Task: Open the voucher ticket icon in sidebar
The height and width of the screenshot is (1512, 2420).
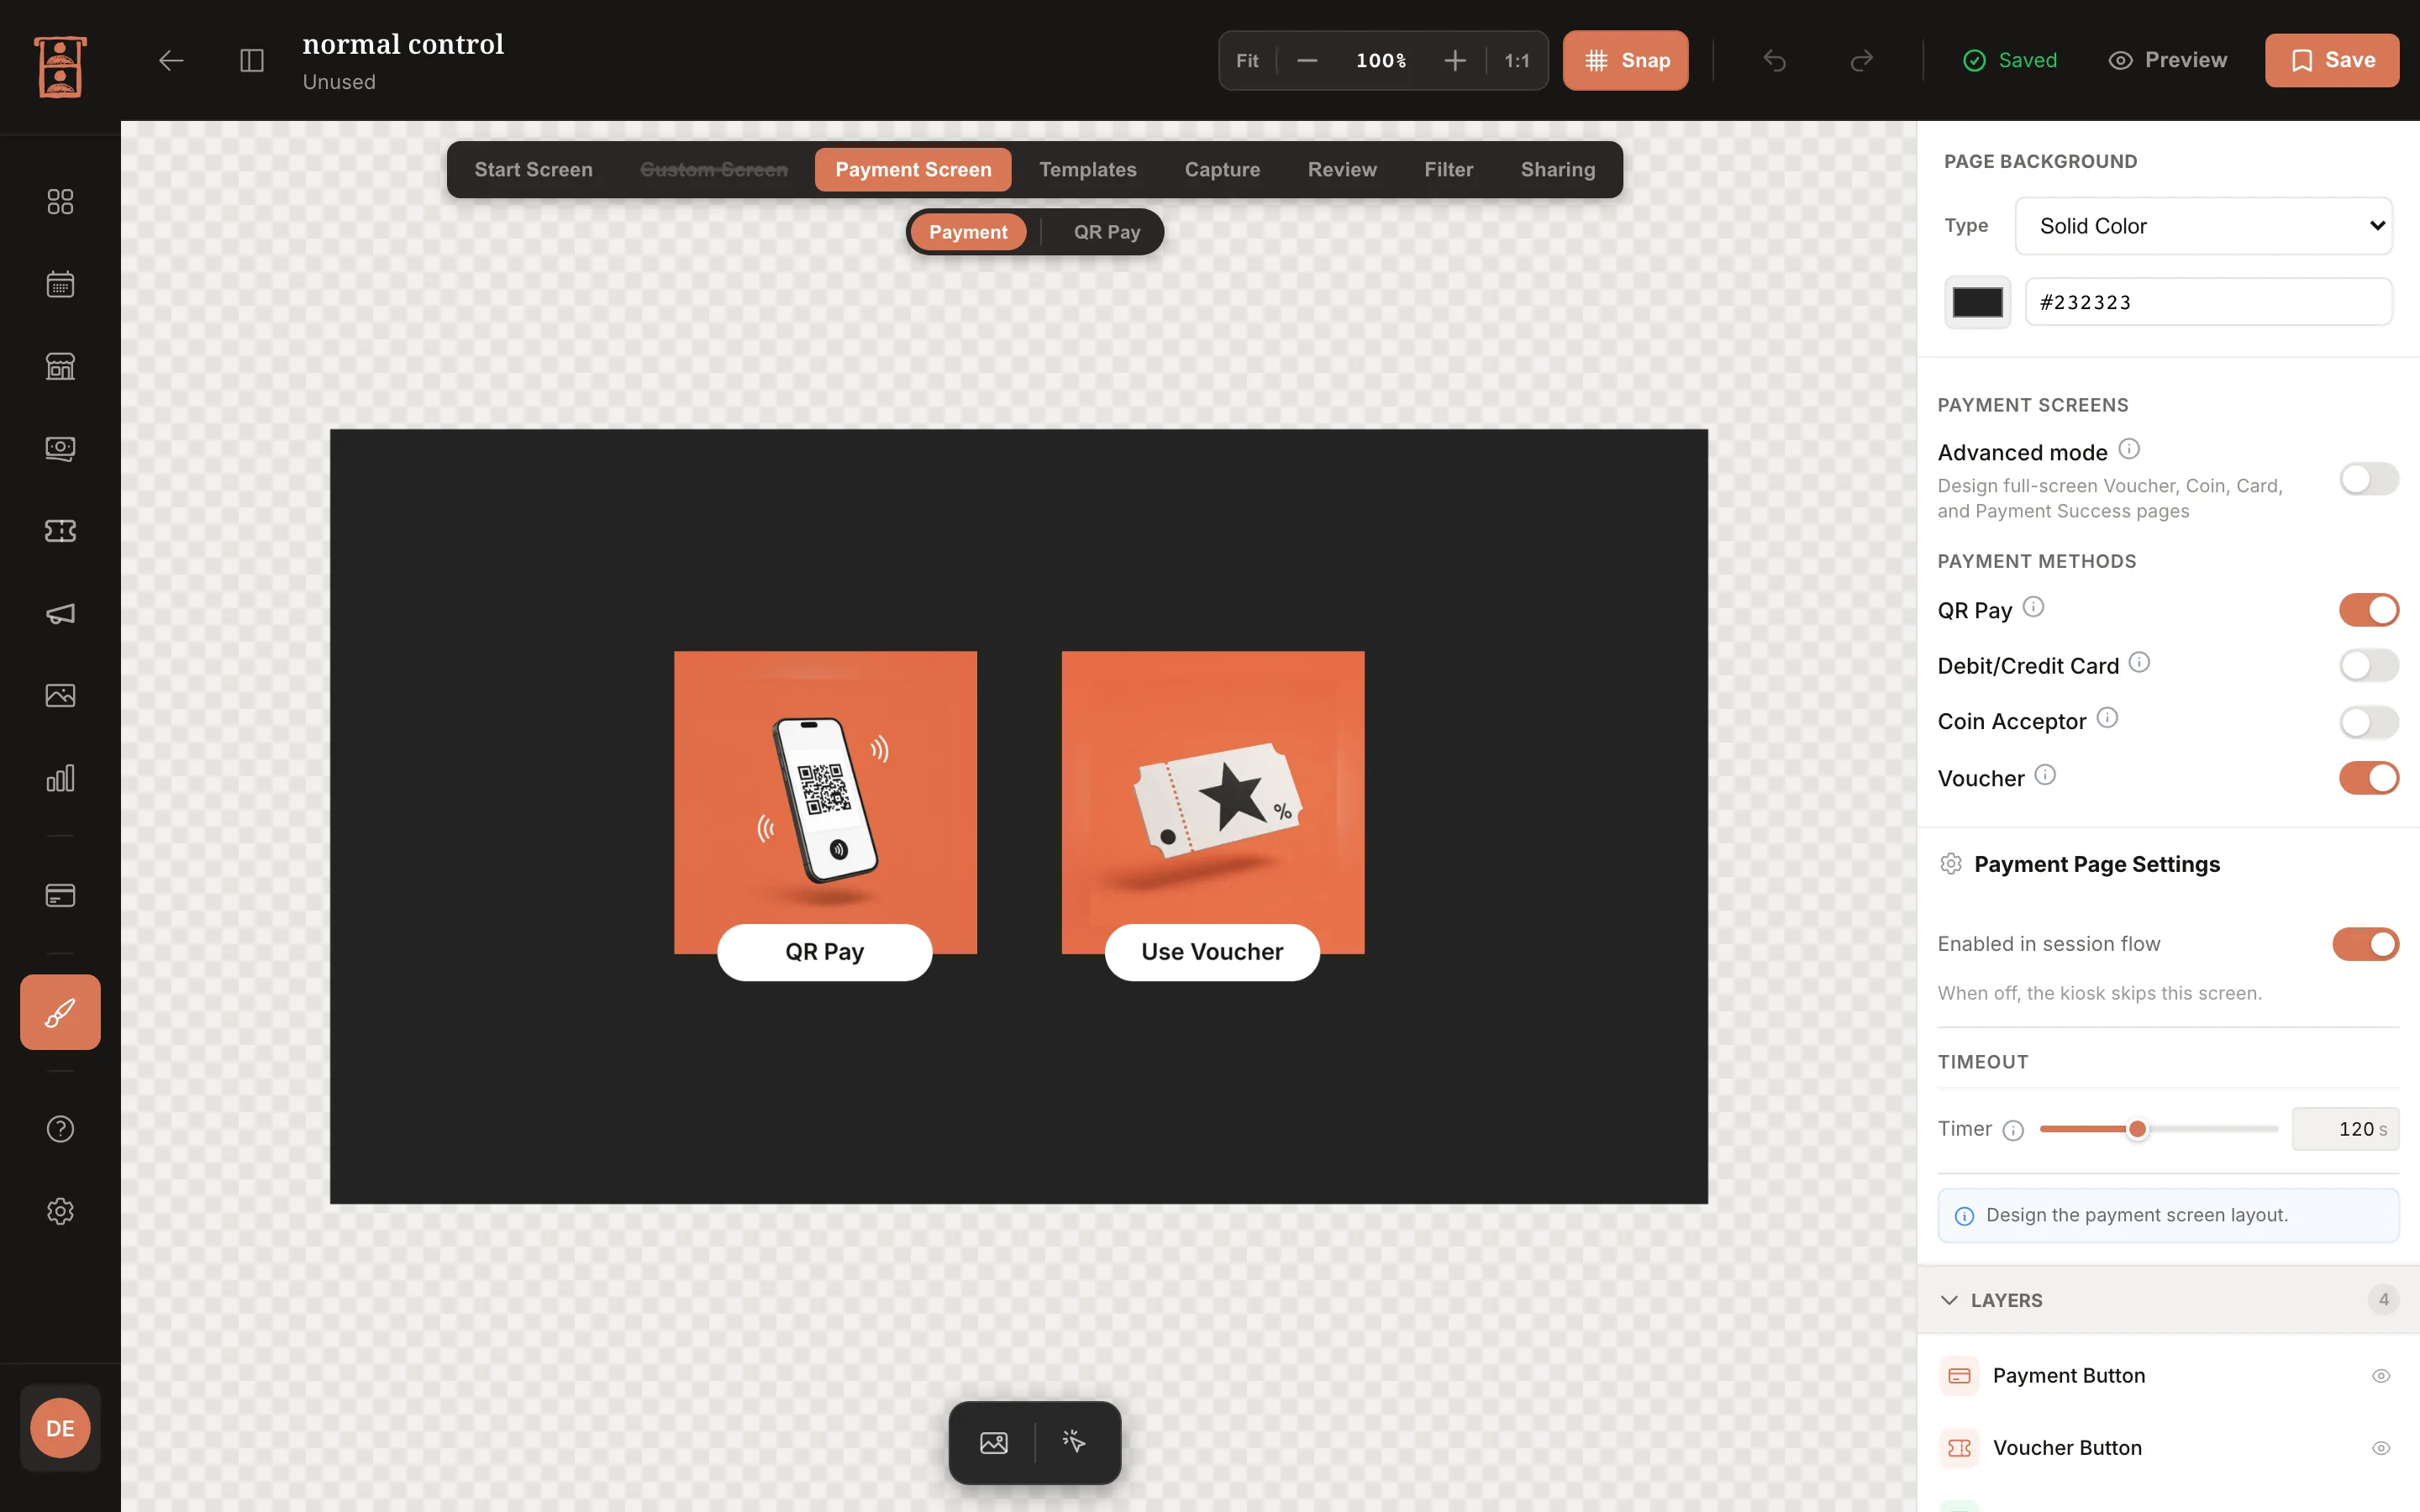Action: [60, 531]
